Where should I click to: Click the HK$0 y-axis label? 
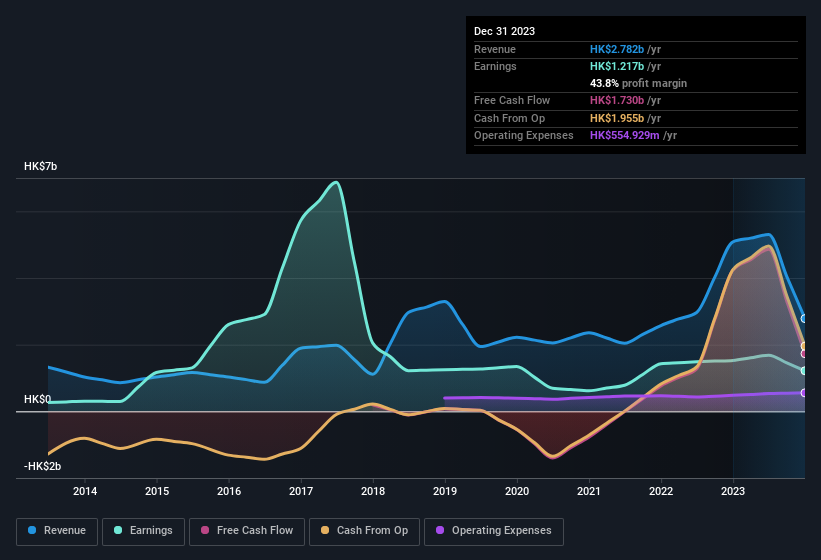point(37,399)
